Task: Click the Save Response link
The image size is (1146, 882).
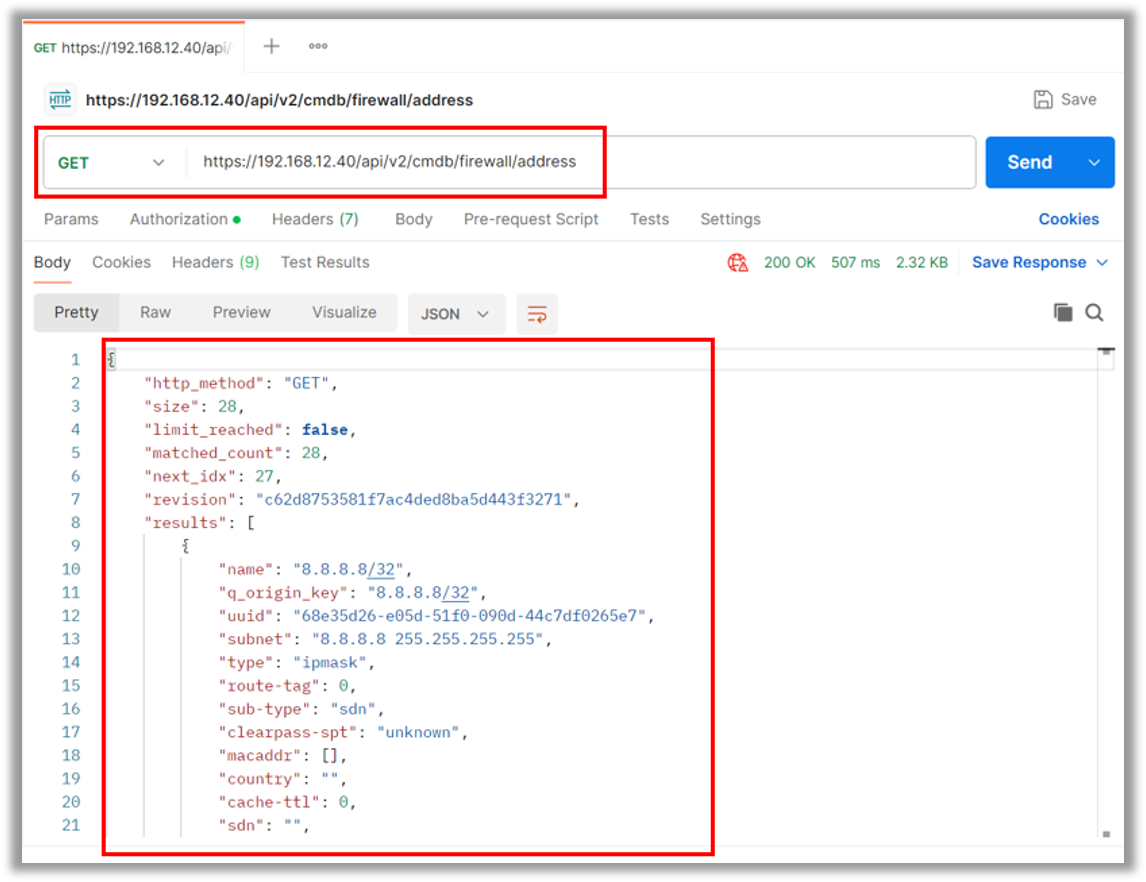Action: tap(1030, 262)
